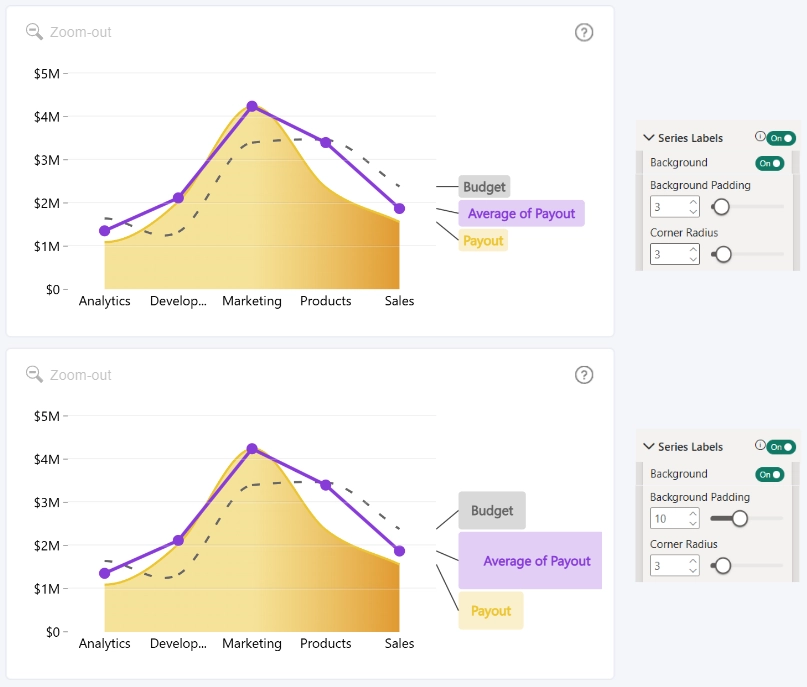Increase top Background Padding using up arrow
Viewport: 807px width, 687px height.
point(693,202)
